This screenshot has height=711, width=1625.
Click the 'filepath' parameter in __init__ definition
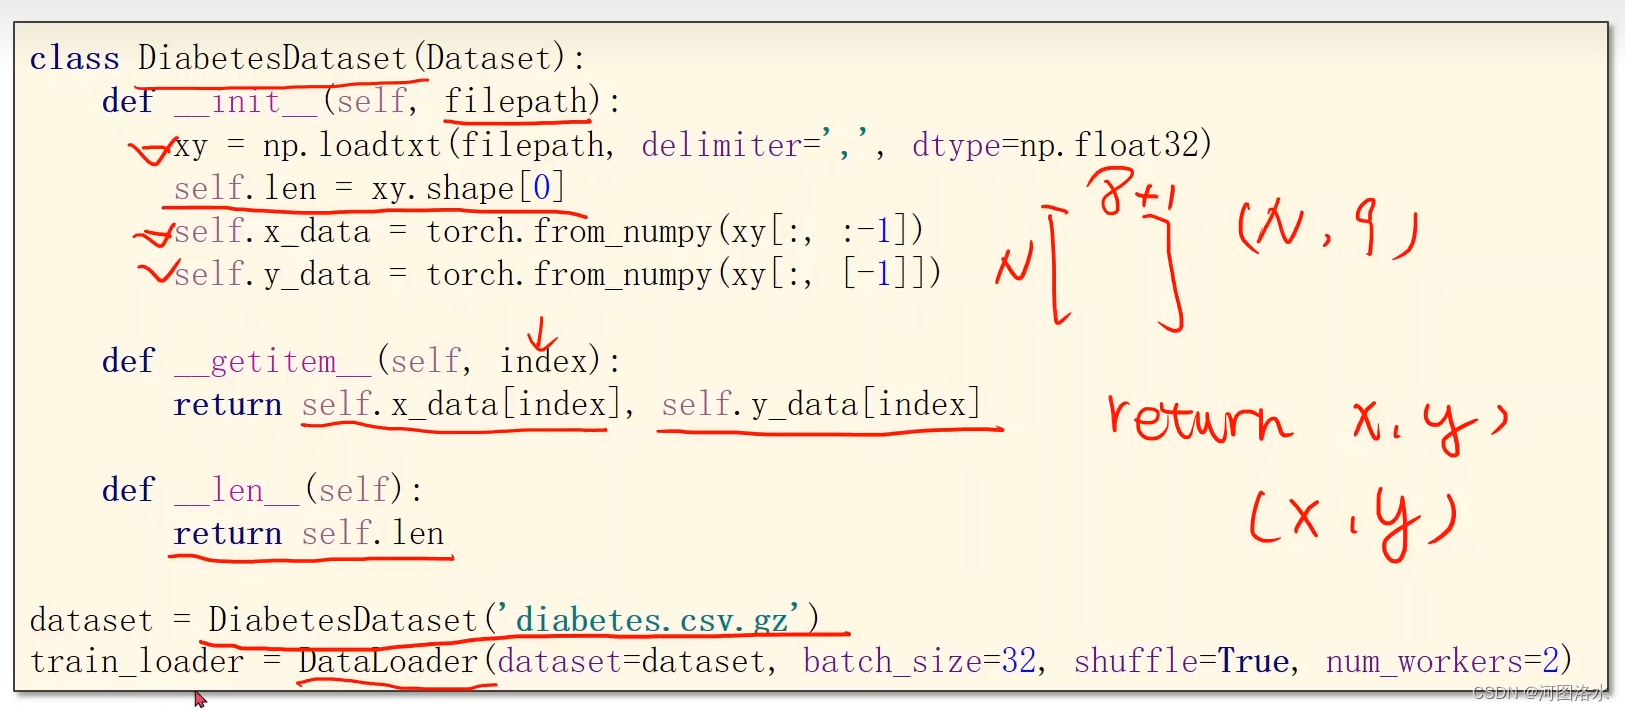click(516, 101)
